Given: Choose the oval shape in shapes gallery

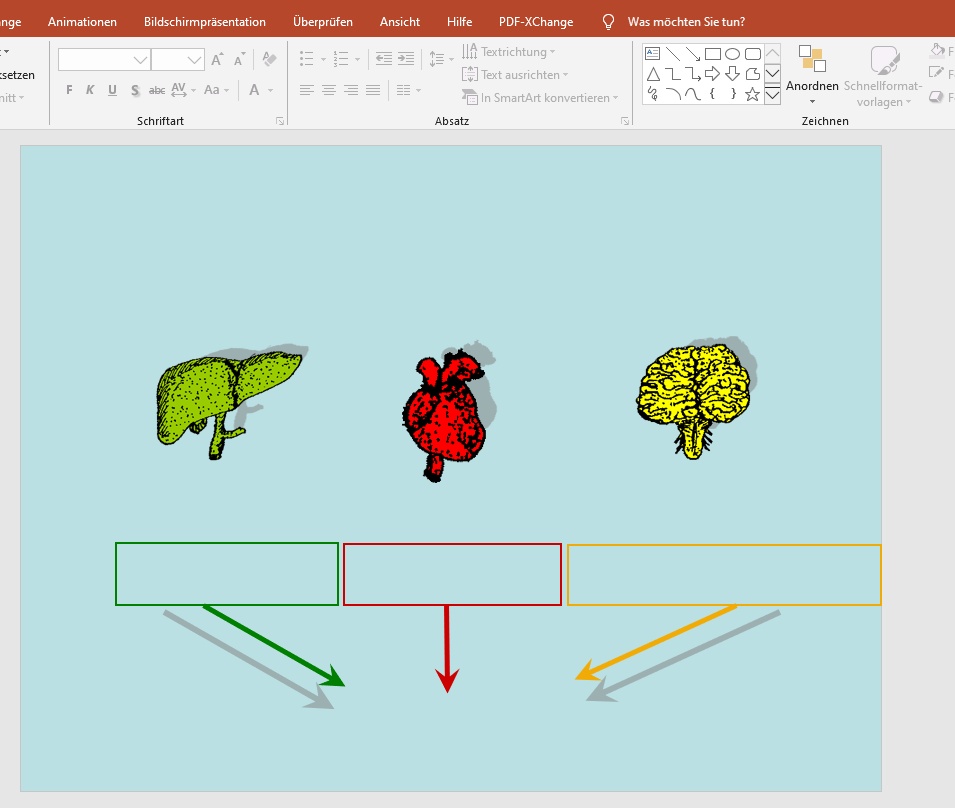Looking at the screenshot, I should coord(732,54).
